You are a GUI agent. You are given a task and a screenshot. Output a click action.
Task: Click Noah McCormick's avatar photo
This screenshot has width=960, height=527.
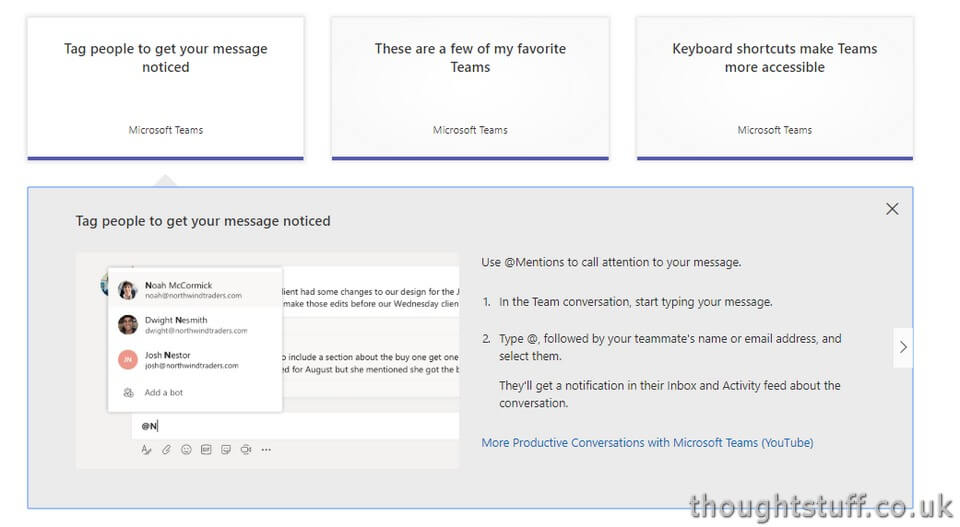point(127,290)
